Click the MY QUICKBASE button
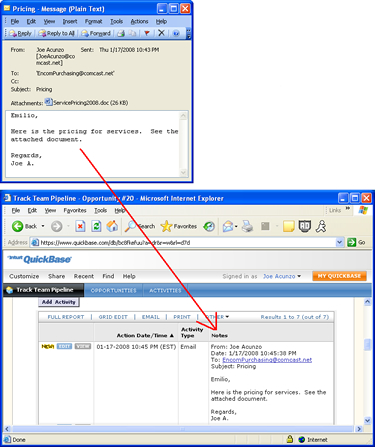This screenshot has width=375, height=447. [x=339, y=276]
